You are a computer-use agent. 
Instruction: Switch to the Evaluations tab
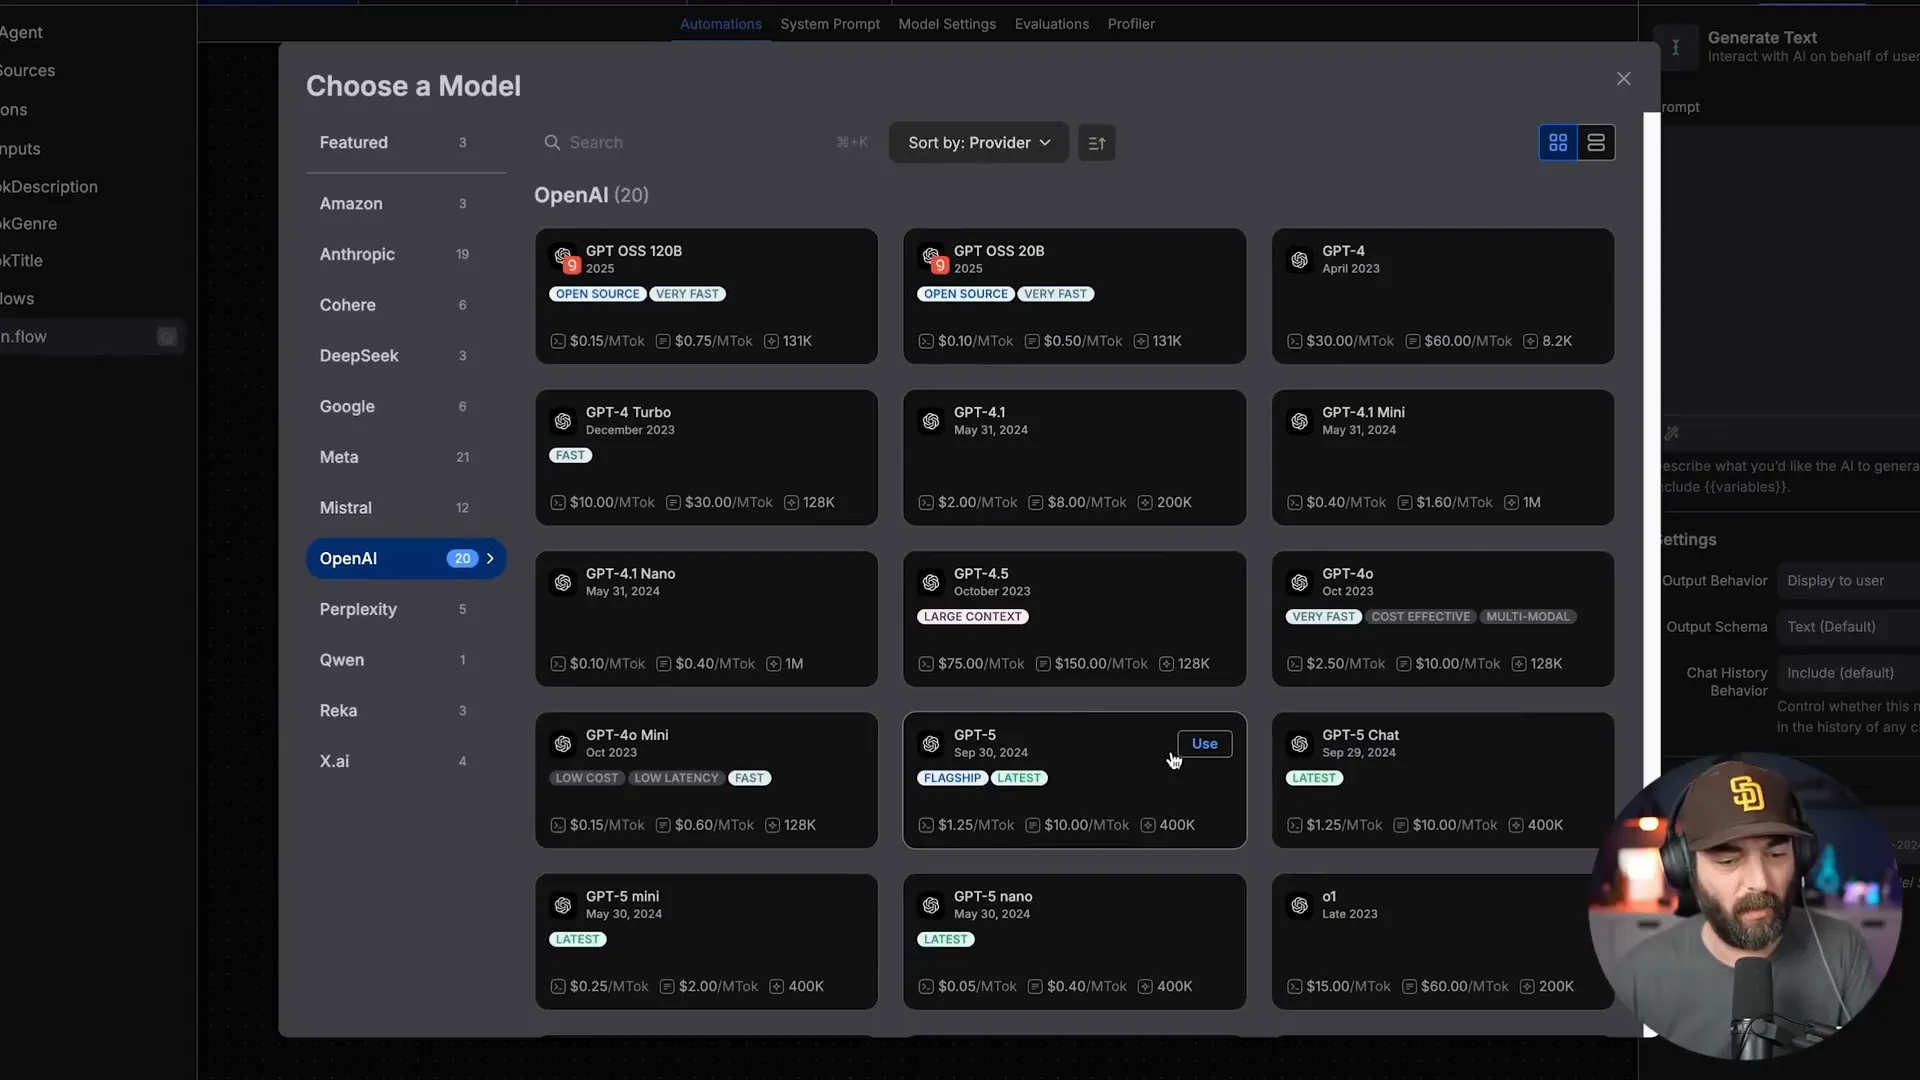tap(1051, 23)
